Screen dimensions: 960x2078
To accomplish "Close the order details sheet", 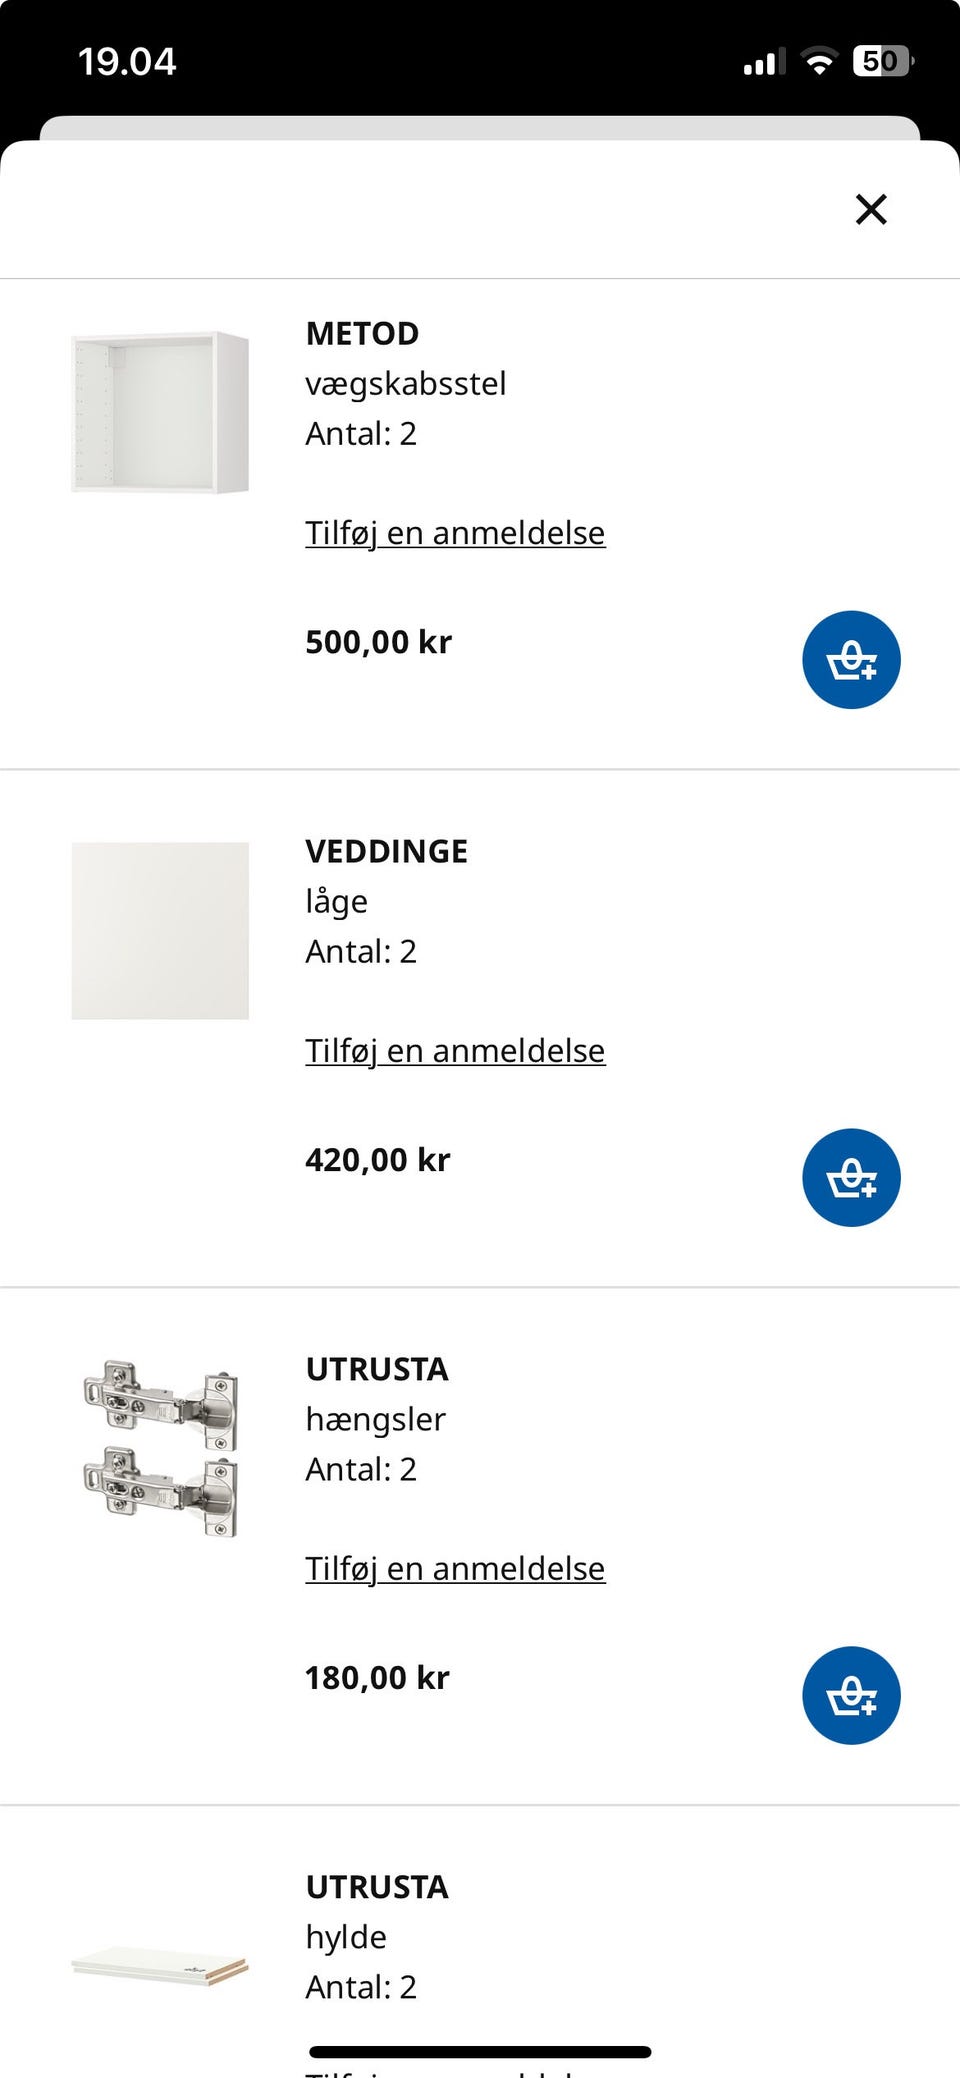I will pyautogui.click(x=871, y=209).
